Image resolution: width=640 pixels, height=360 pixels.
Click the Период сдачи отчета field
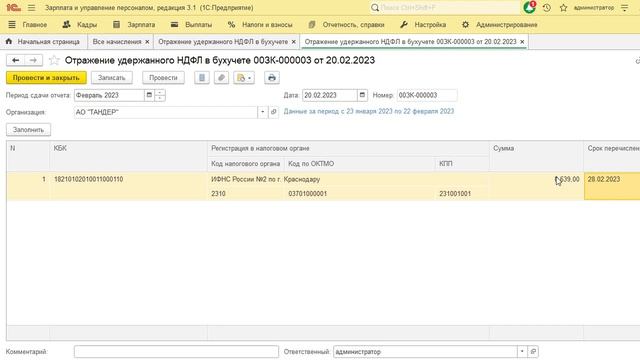point(109,95)
